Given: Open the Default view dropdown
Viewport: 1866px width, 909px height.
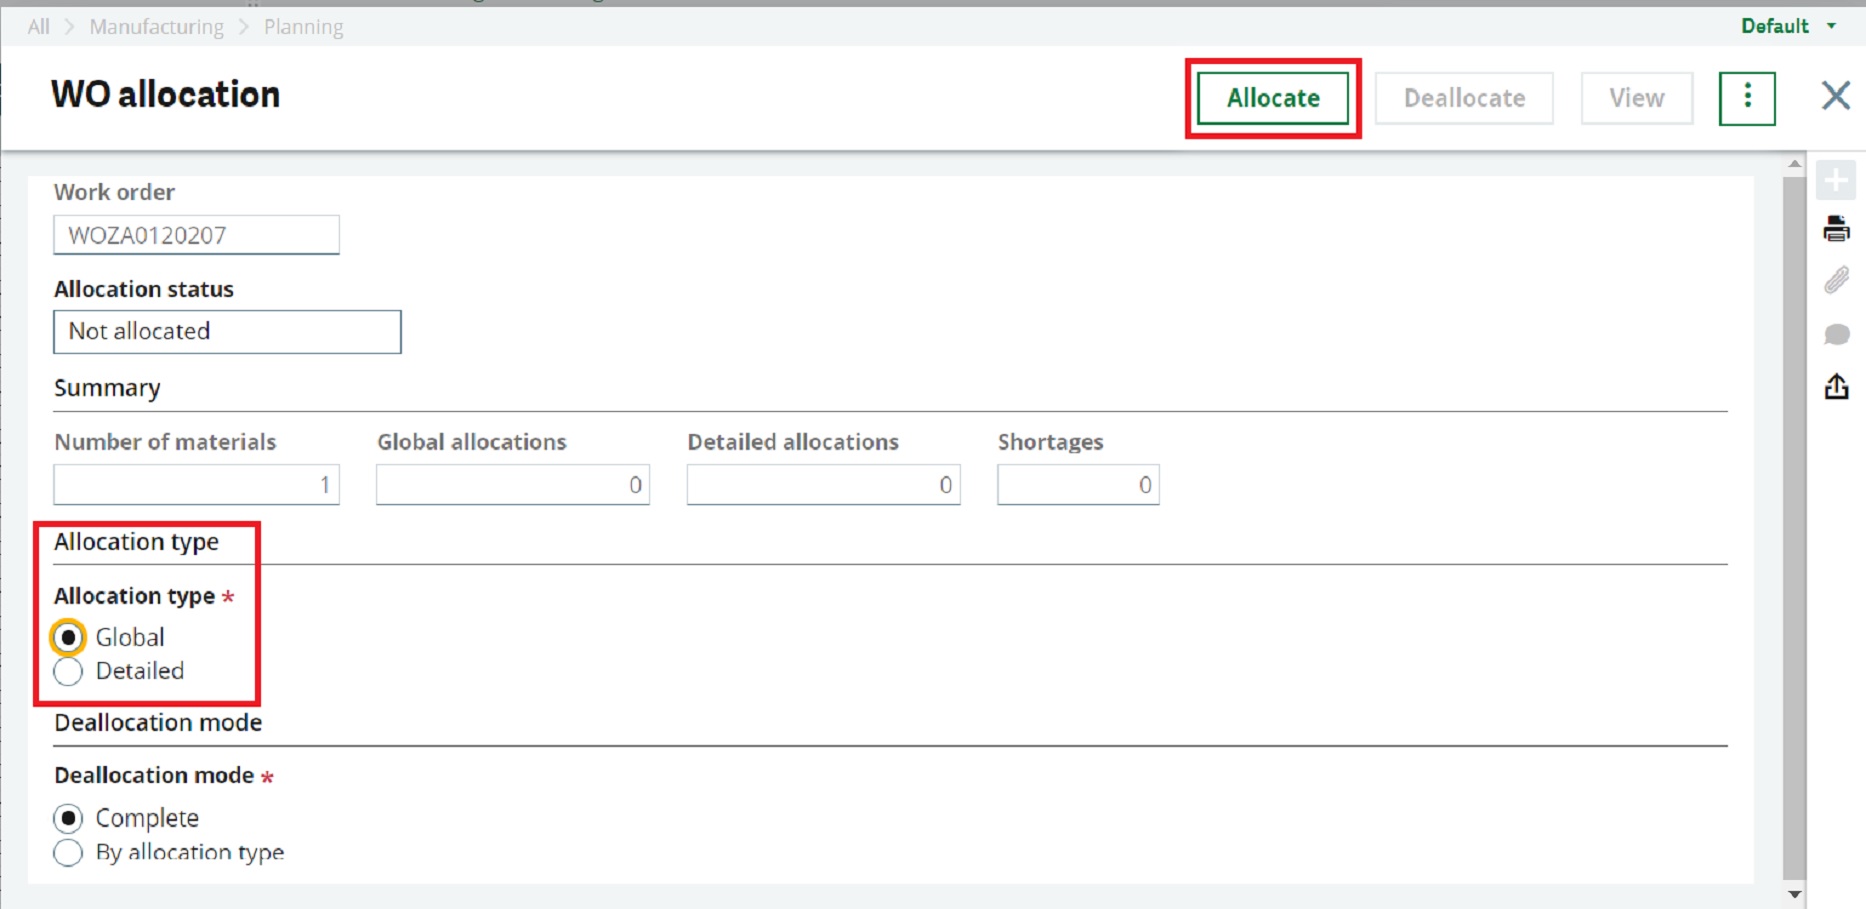Looking at the screenshot, I should (1786, 26).
